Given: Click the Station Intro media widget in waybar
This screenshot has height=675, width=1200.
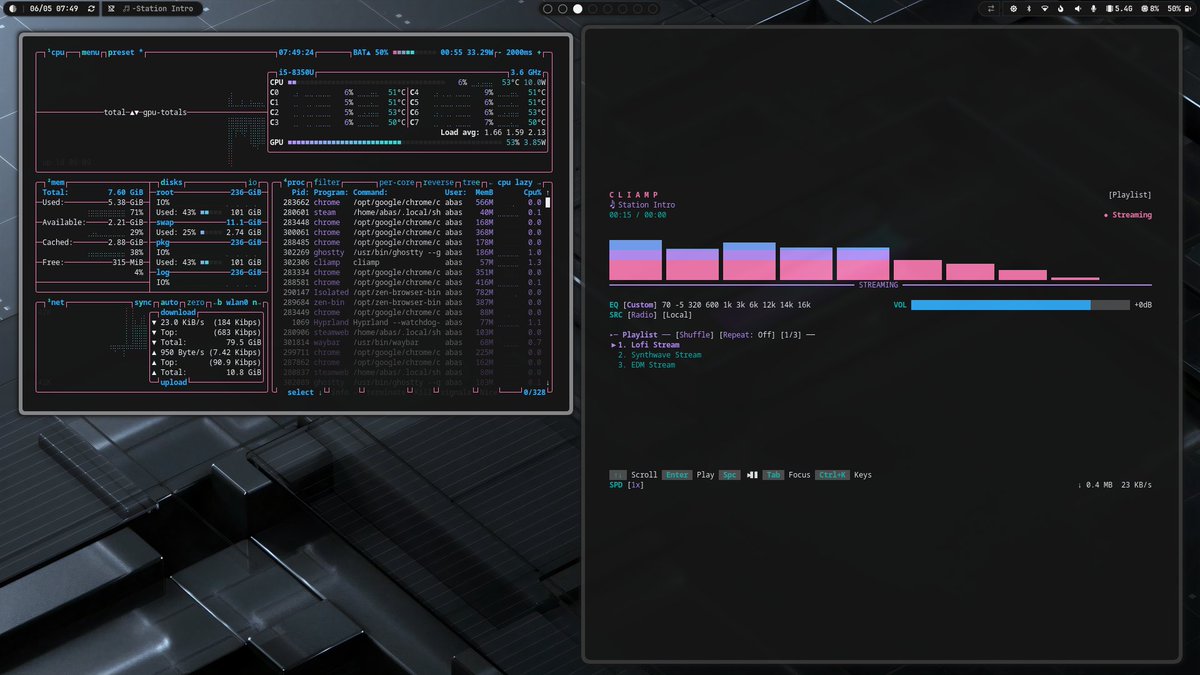Looking at the screenshot, I should [156, 8].
